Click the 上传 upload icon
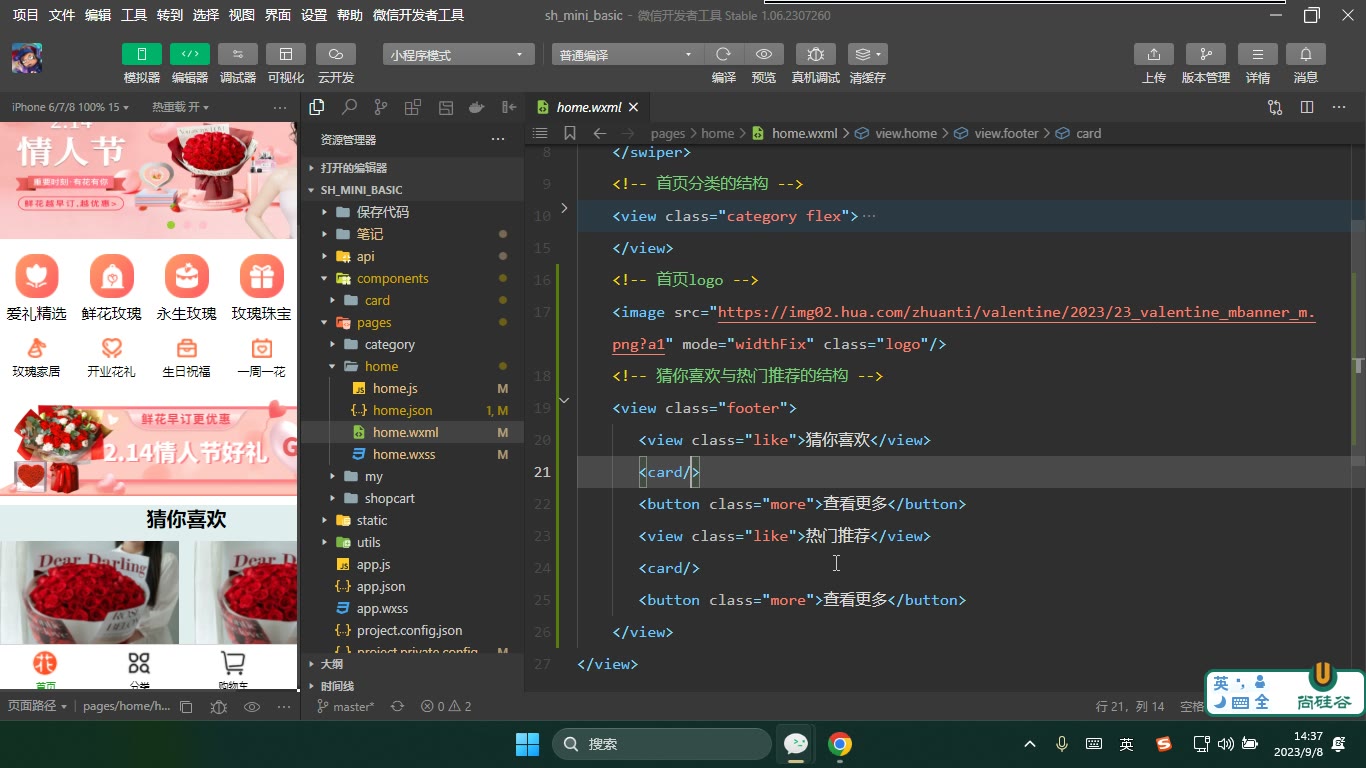 pyautogui.click(x=1154, y=54)
